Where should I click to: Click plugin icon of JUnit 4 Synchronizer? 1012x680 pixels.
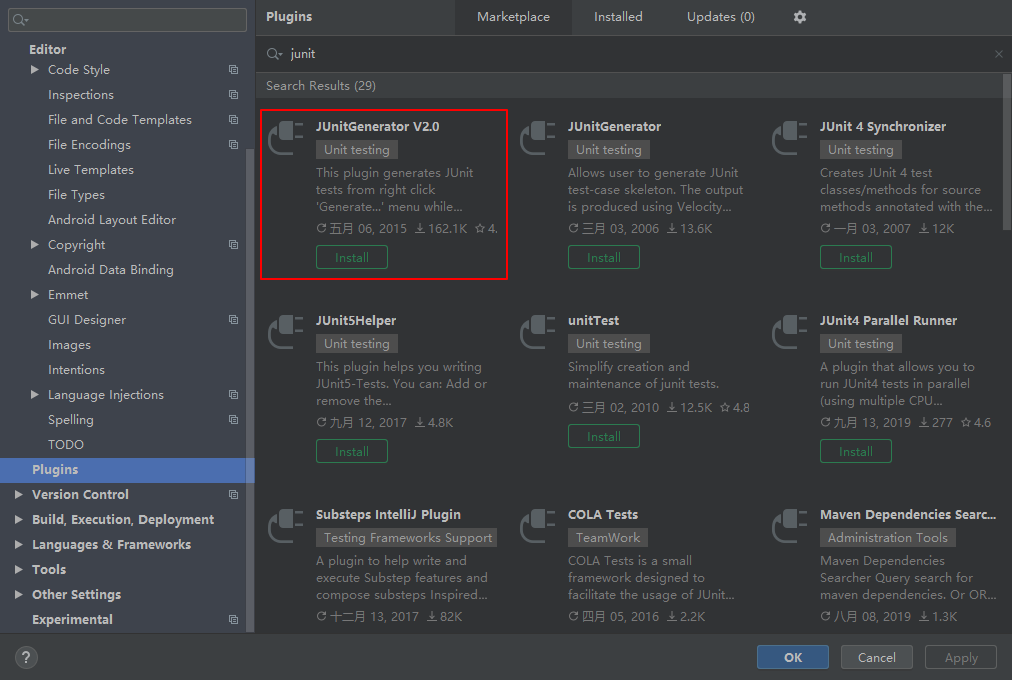tap(789, 138)
